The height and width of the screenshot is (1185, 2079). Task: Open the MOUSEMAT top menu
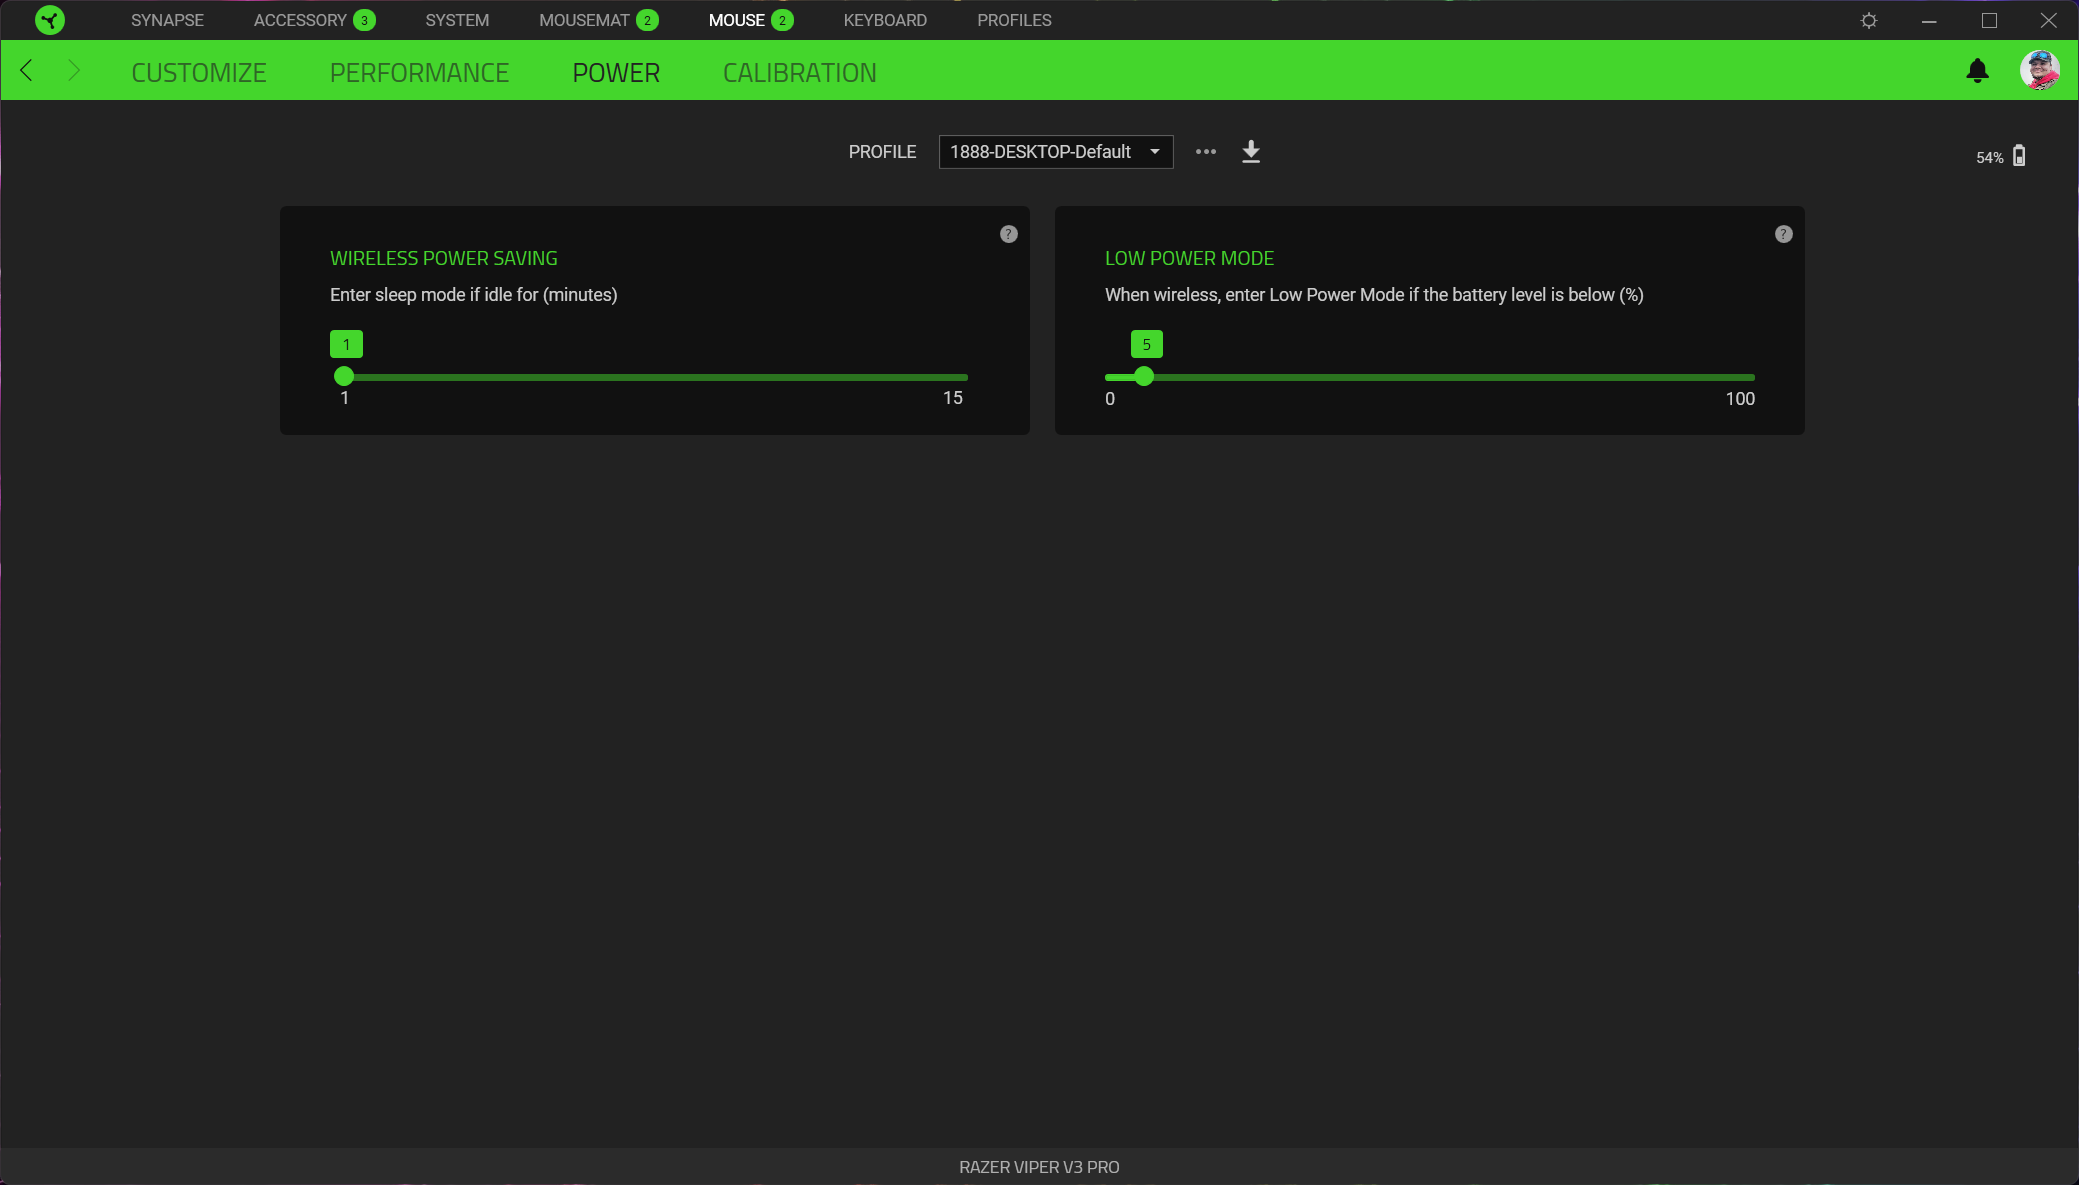tap(584, 20)
